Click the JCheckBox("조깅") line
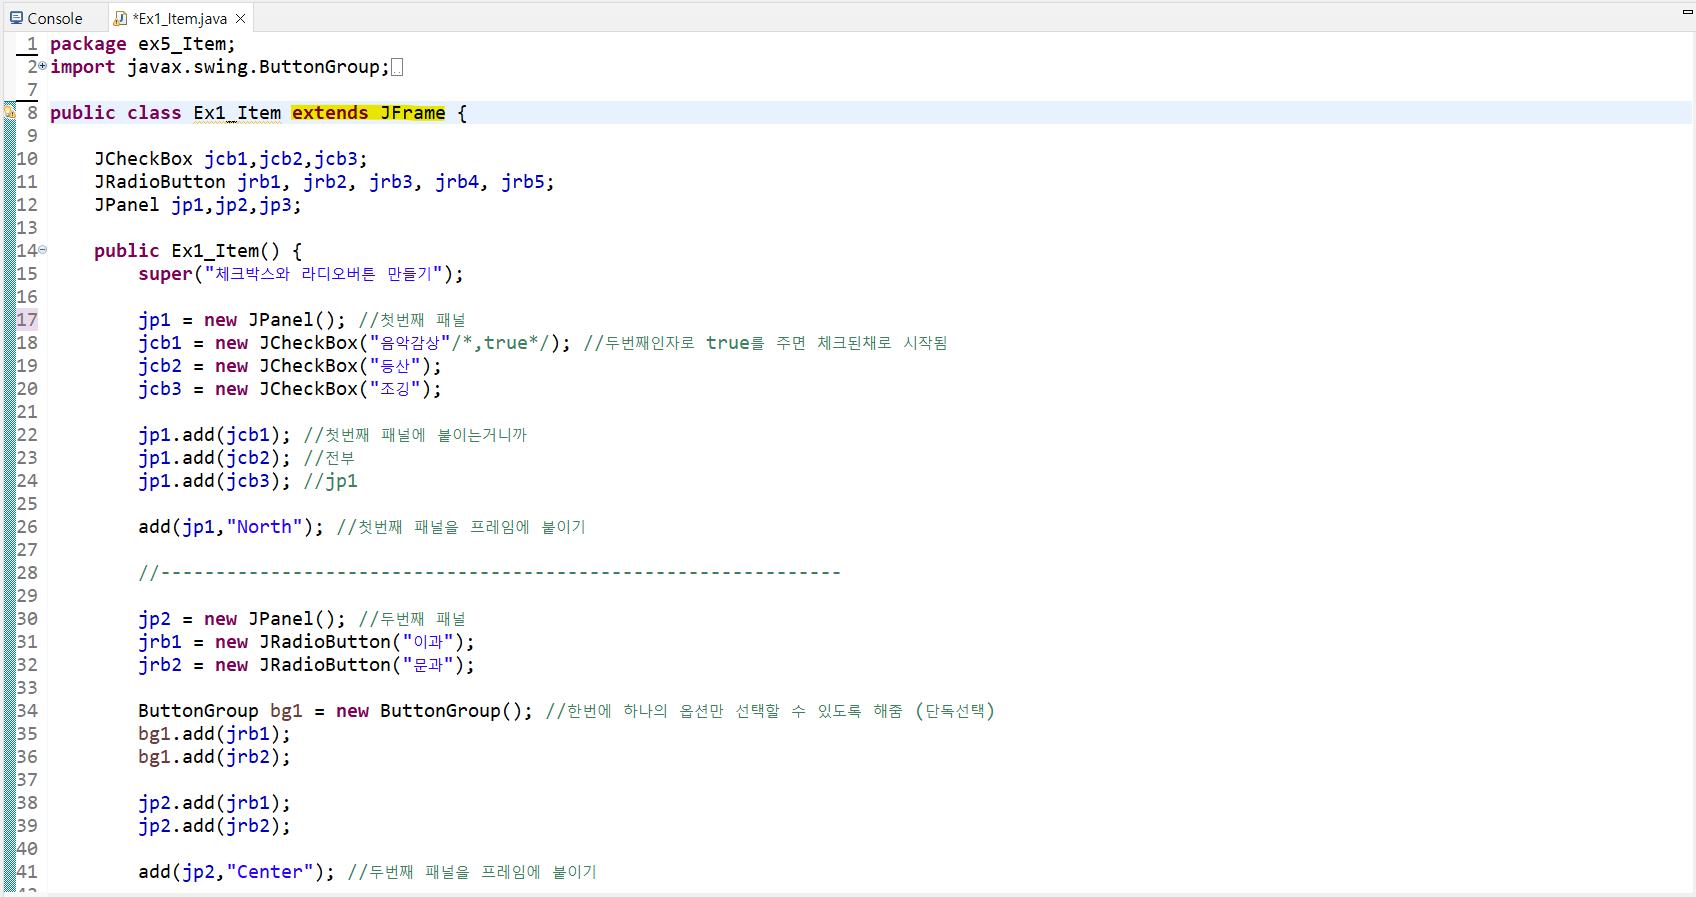Screen dimensions: 1696x897 (x=290, y=389)
